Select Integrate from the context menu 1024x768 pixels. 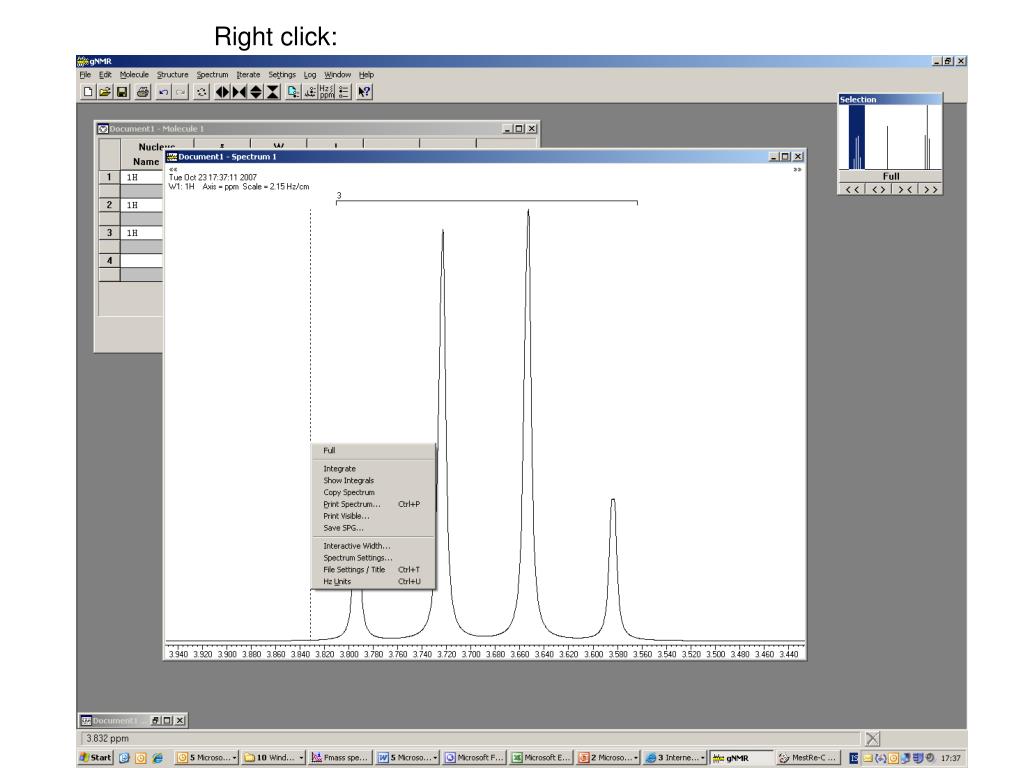click(339, 468)
